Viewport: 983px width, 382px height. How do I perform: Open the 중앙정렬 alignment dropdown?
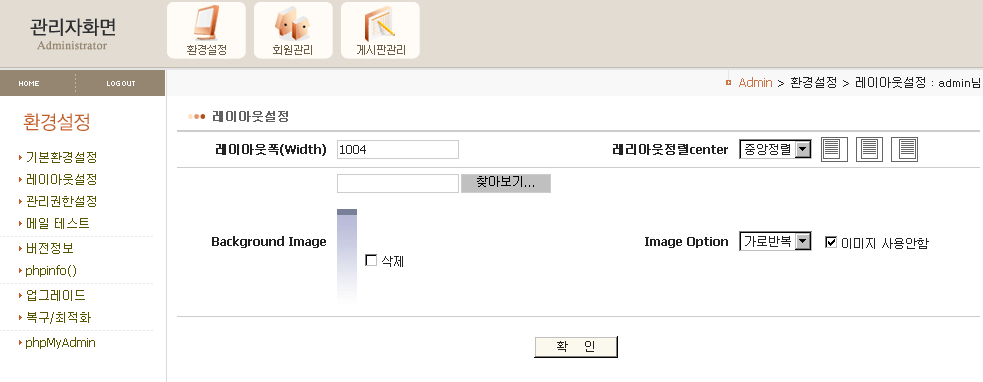775,149
